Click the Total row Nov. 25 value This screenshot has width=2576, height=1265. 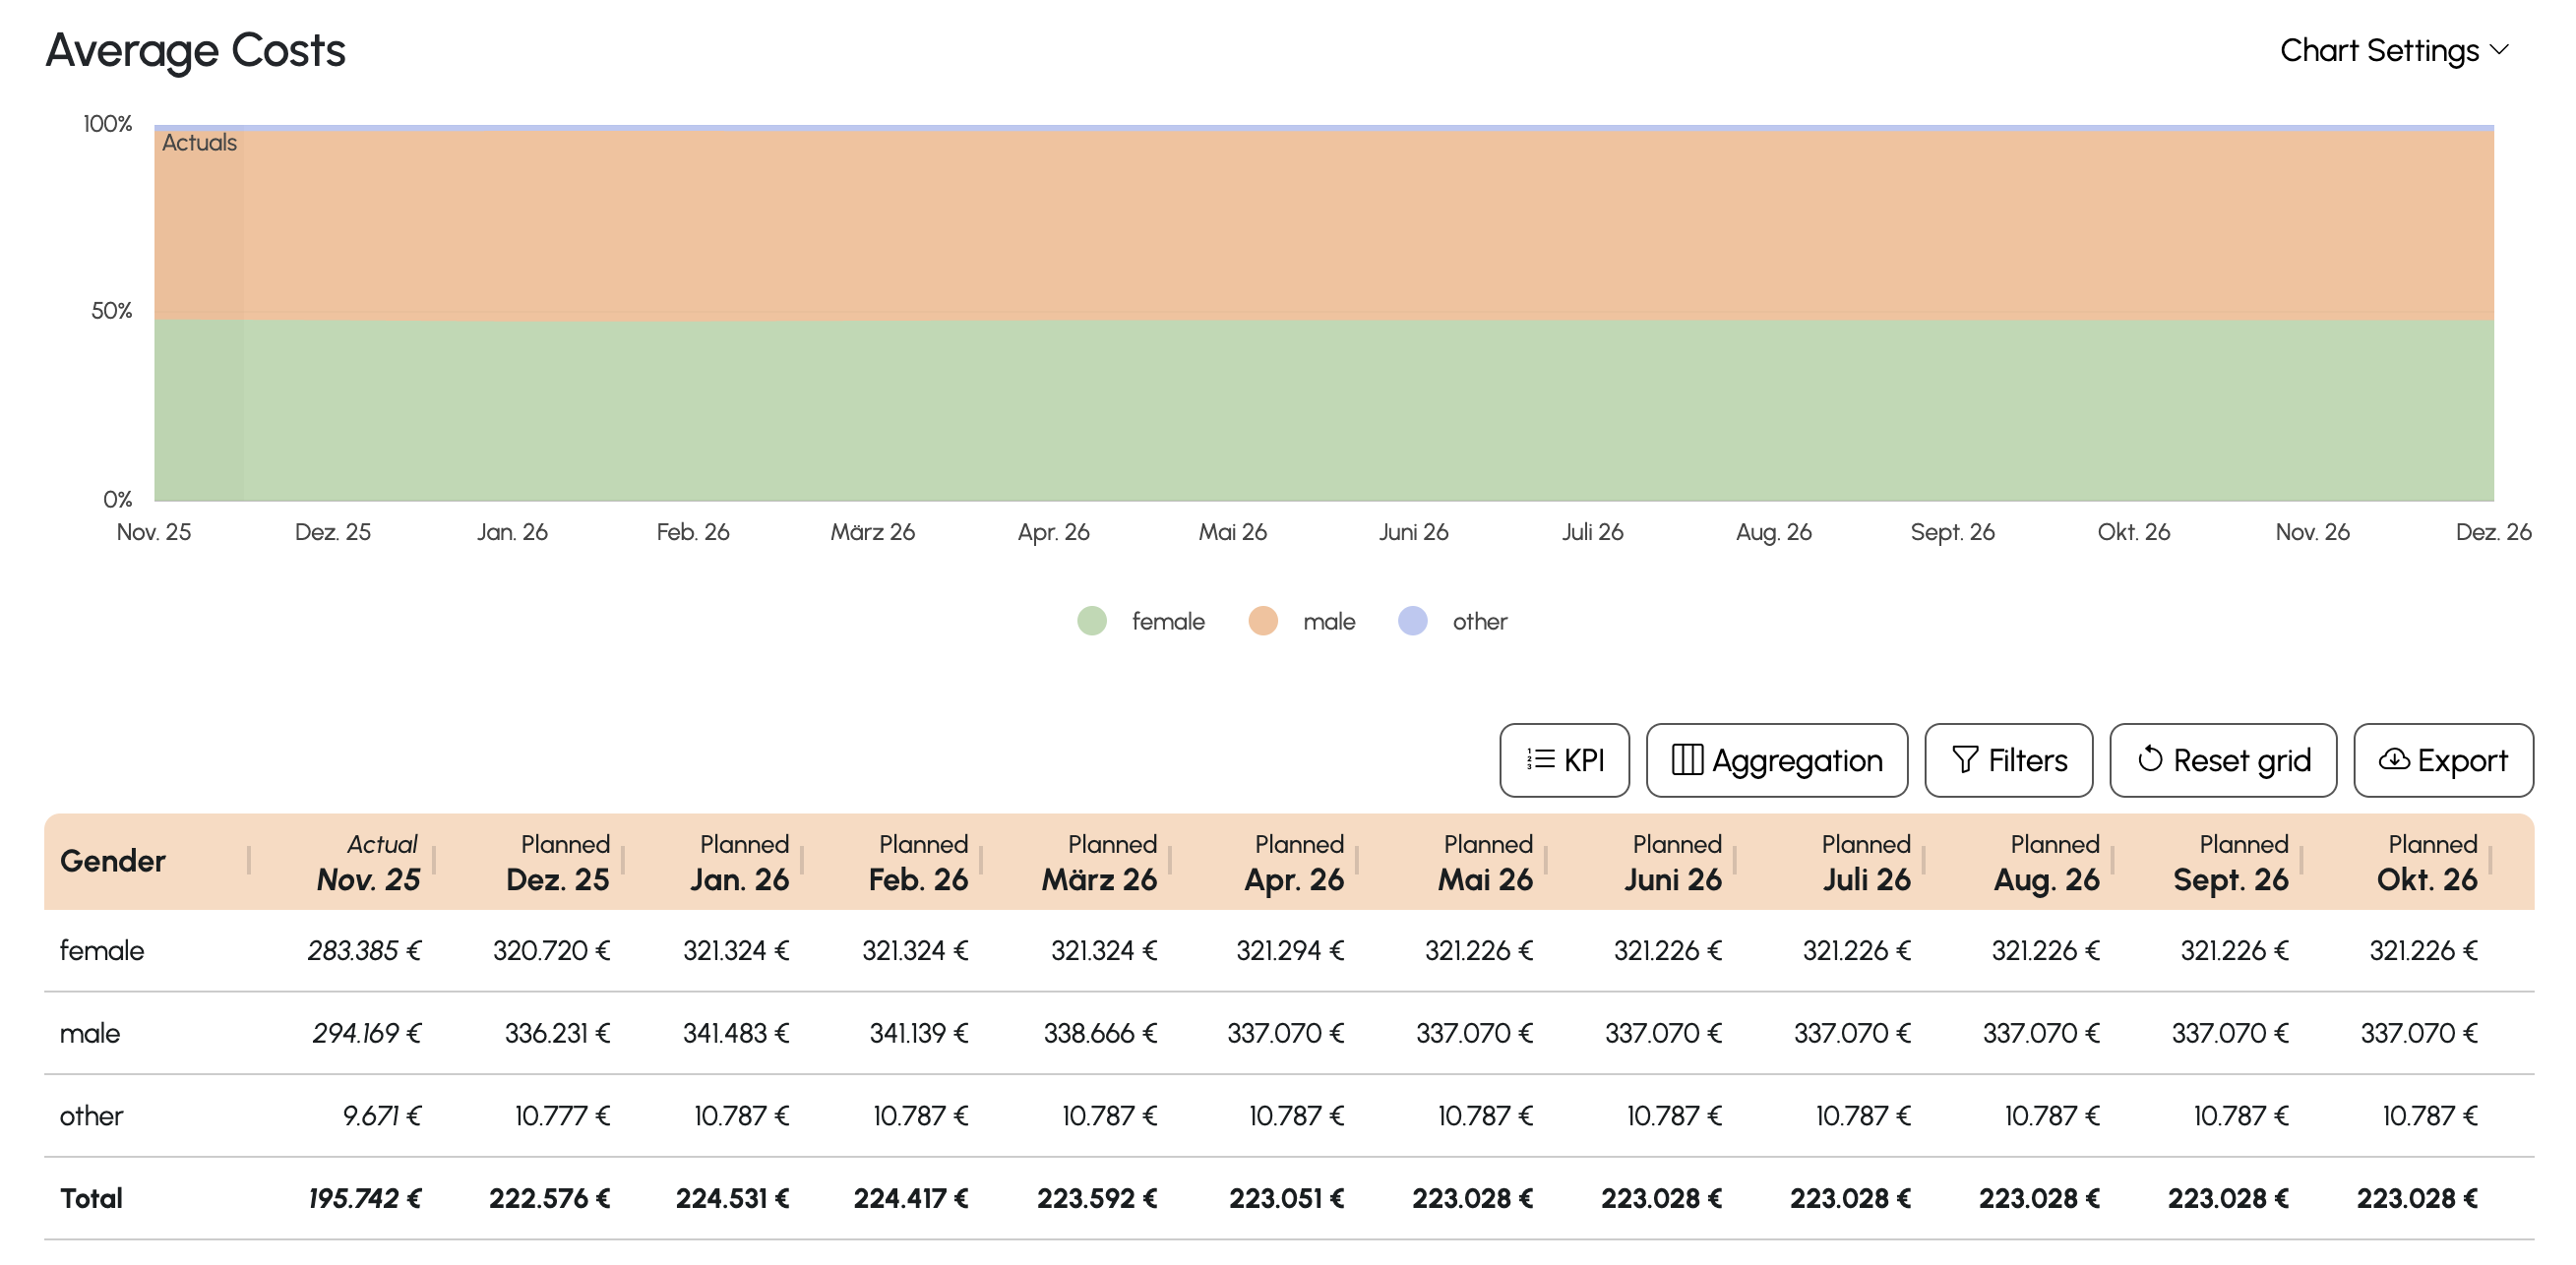point(364,1198)
